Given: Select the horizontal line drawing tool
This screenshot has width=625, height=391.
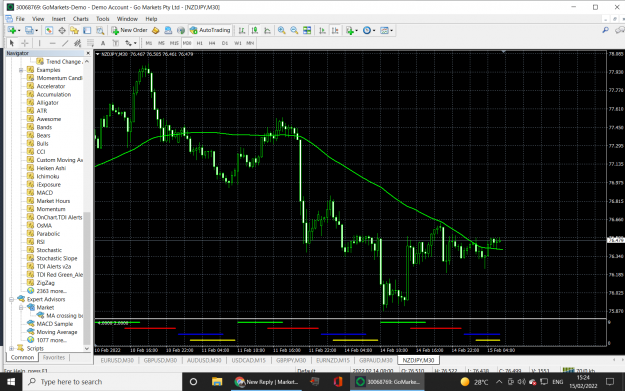Looking at the screenshot, I should tap(52, 43).
